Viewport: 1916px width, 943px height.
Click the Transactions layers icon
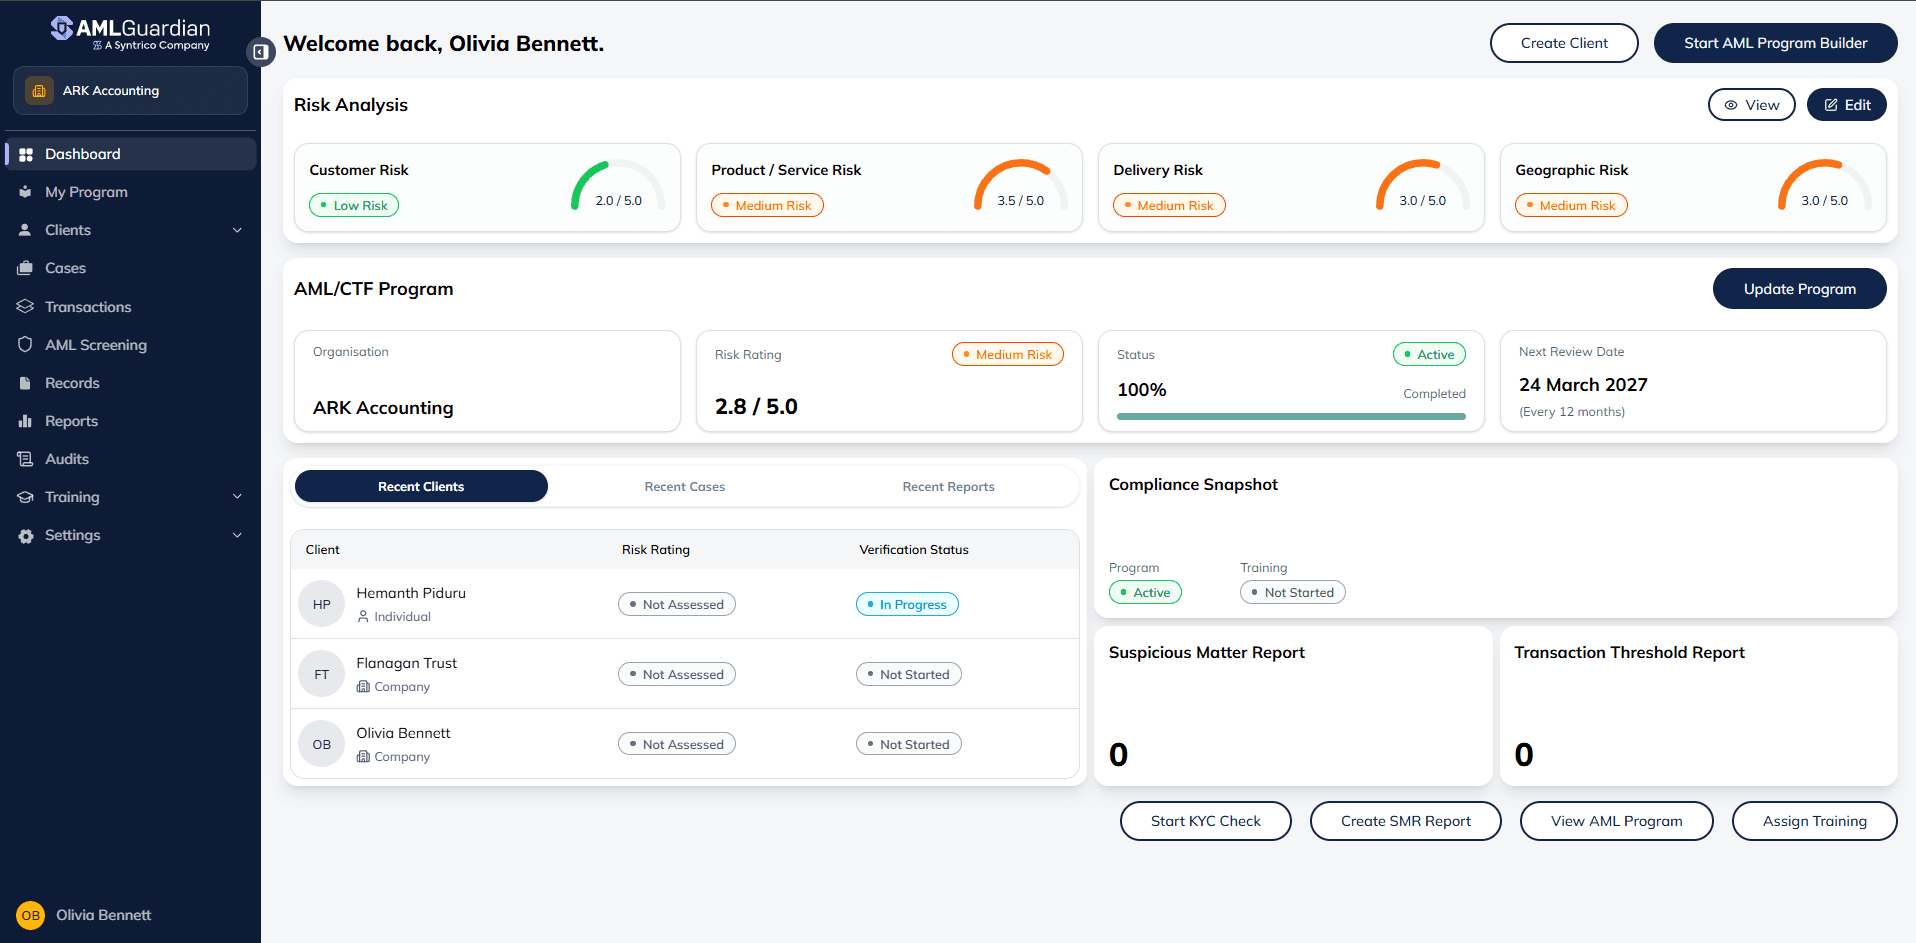(x=26, y=306)
